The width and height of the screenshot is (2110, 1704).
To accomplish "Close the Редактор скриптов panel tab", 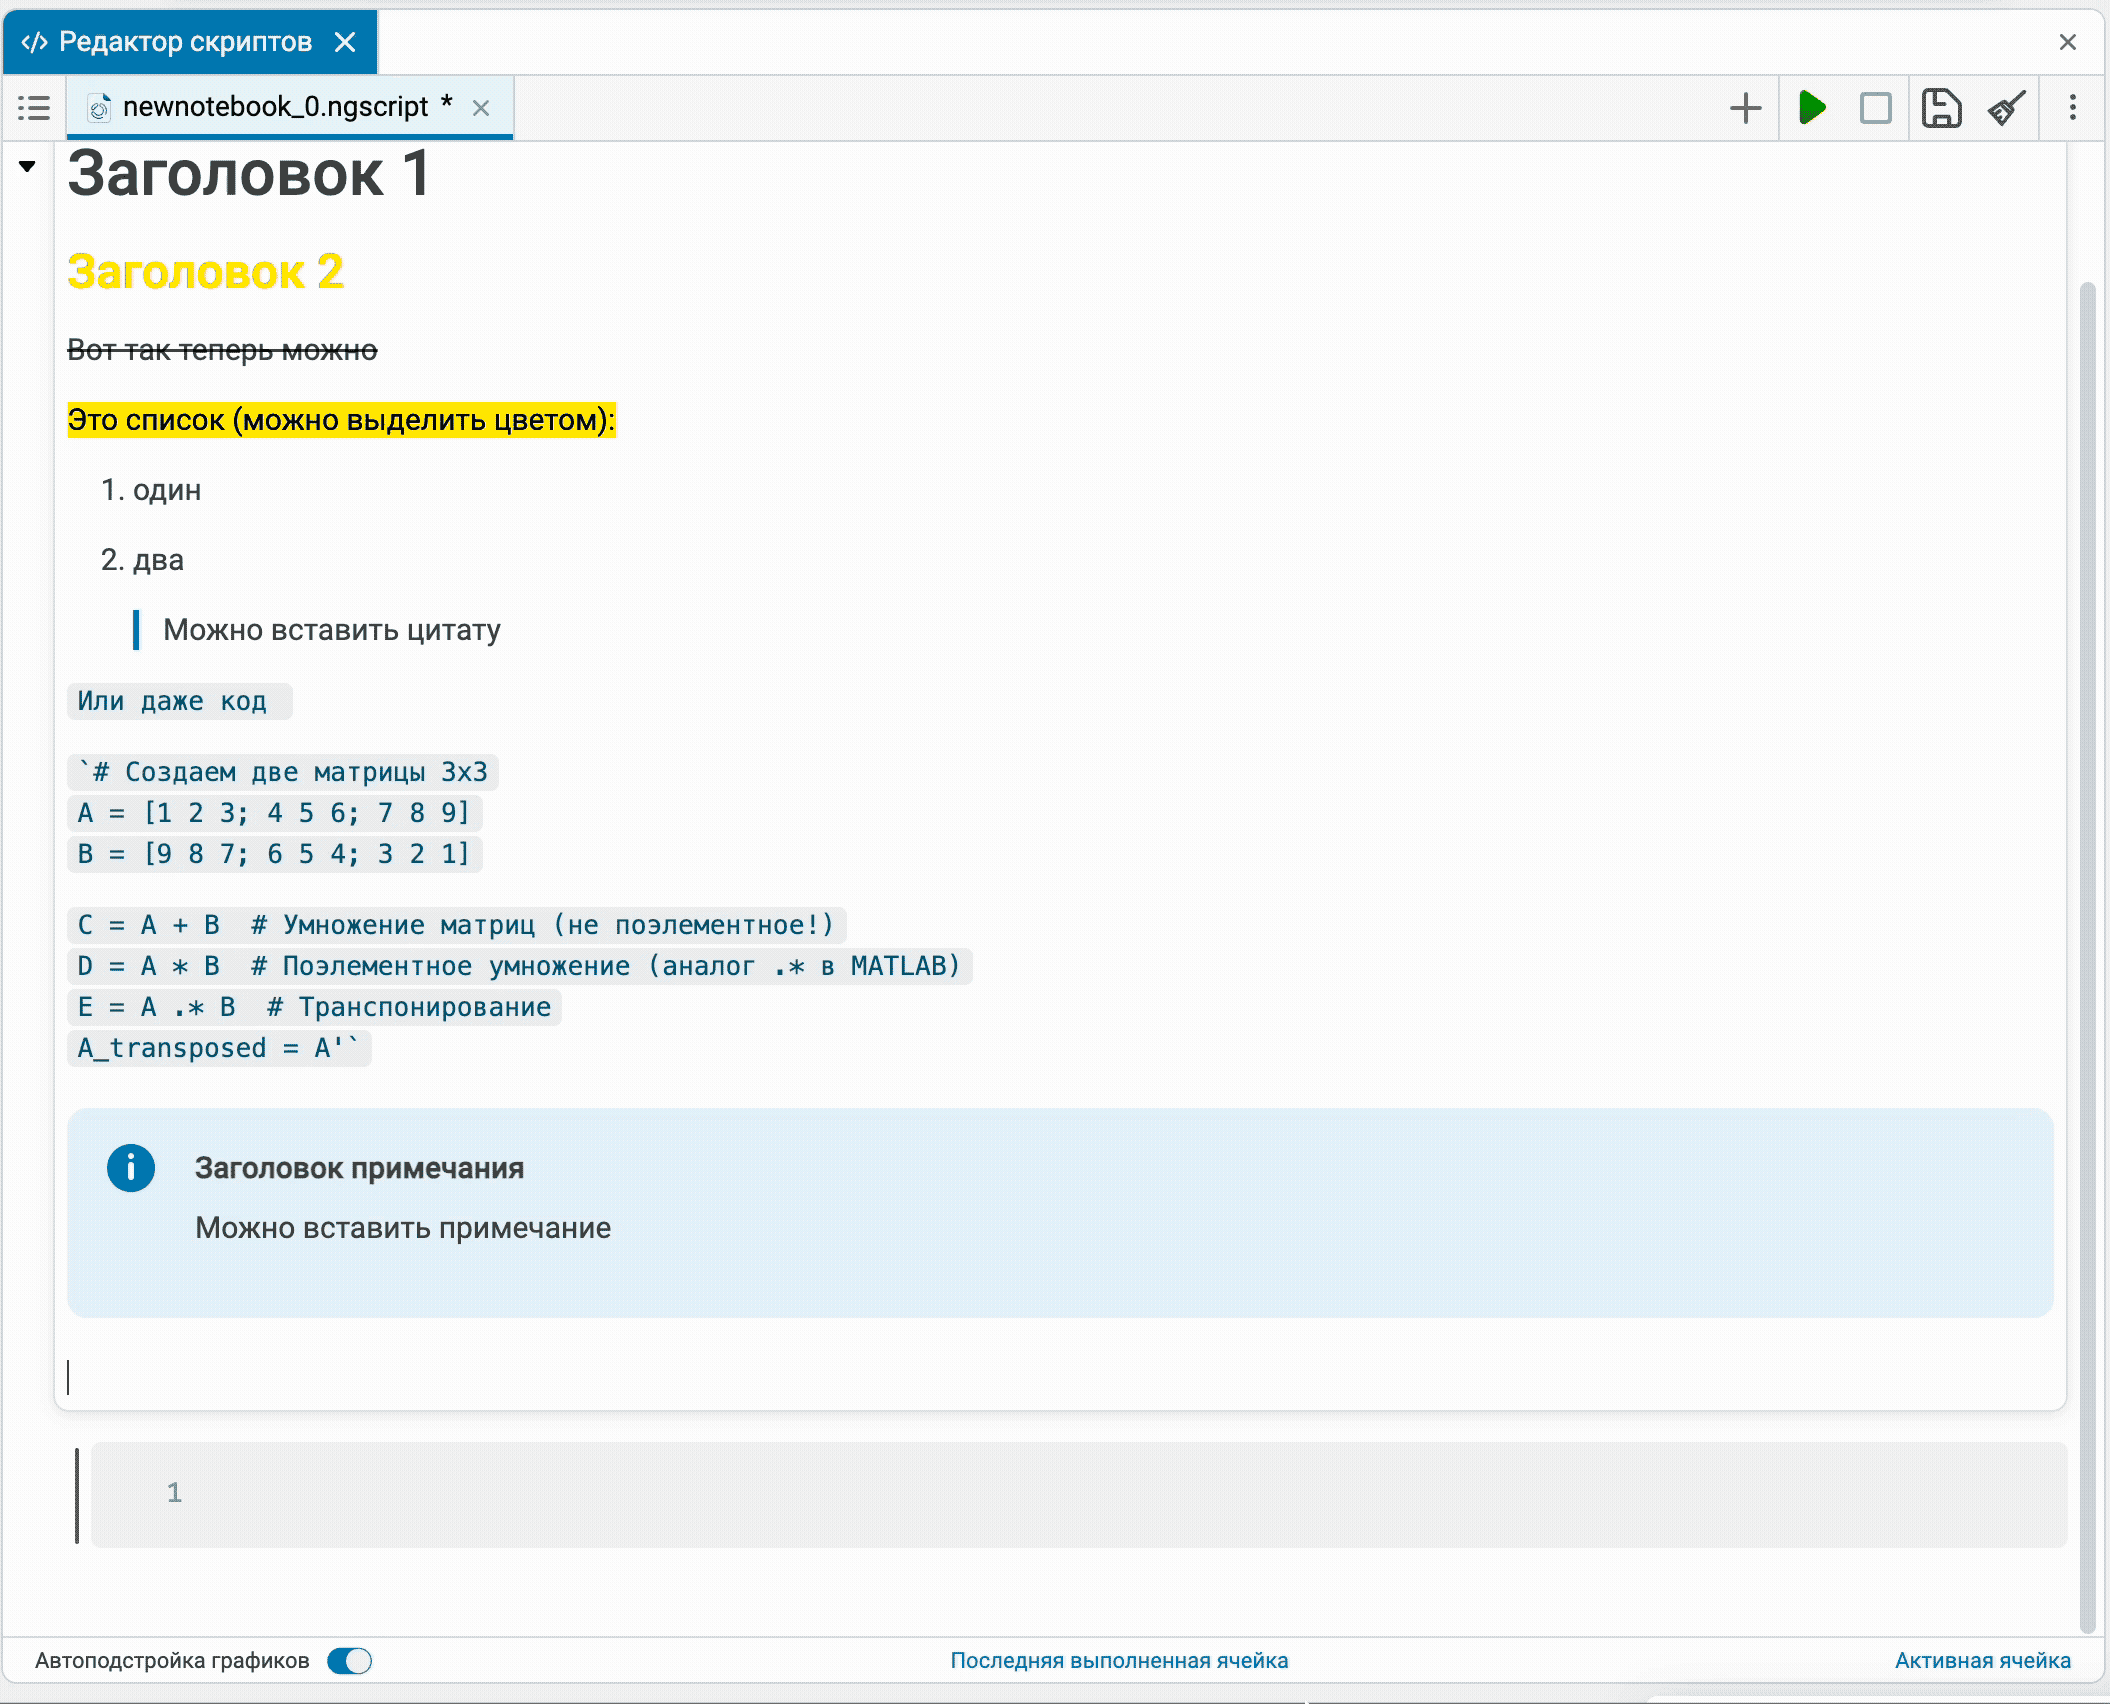I will [x=345, y=42].
